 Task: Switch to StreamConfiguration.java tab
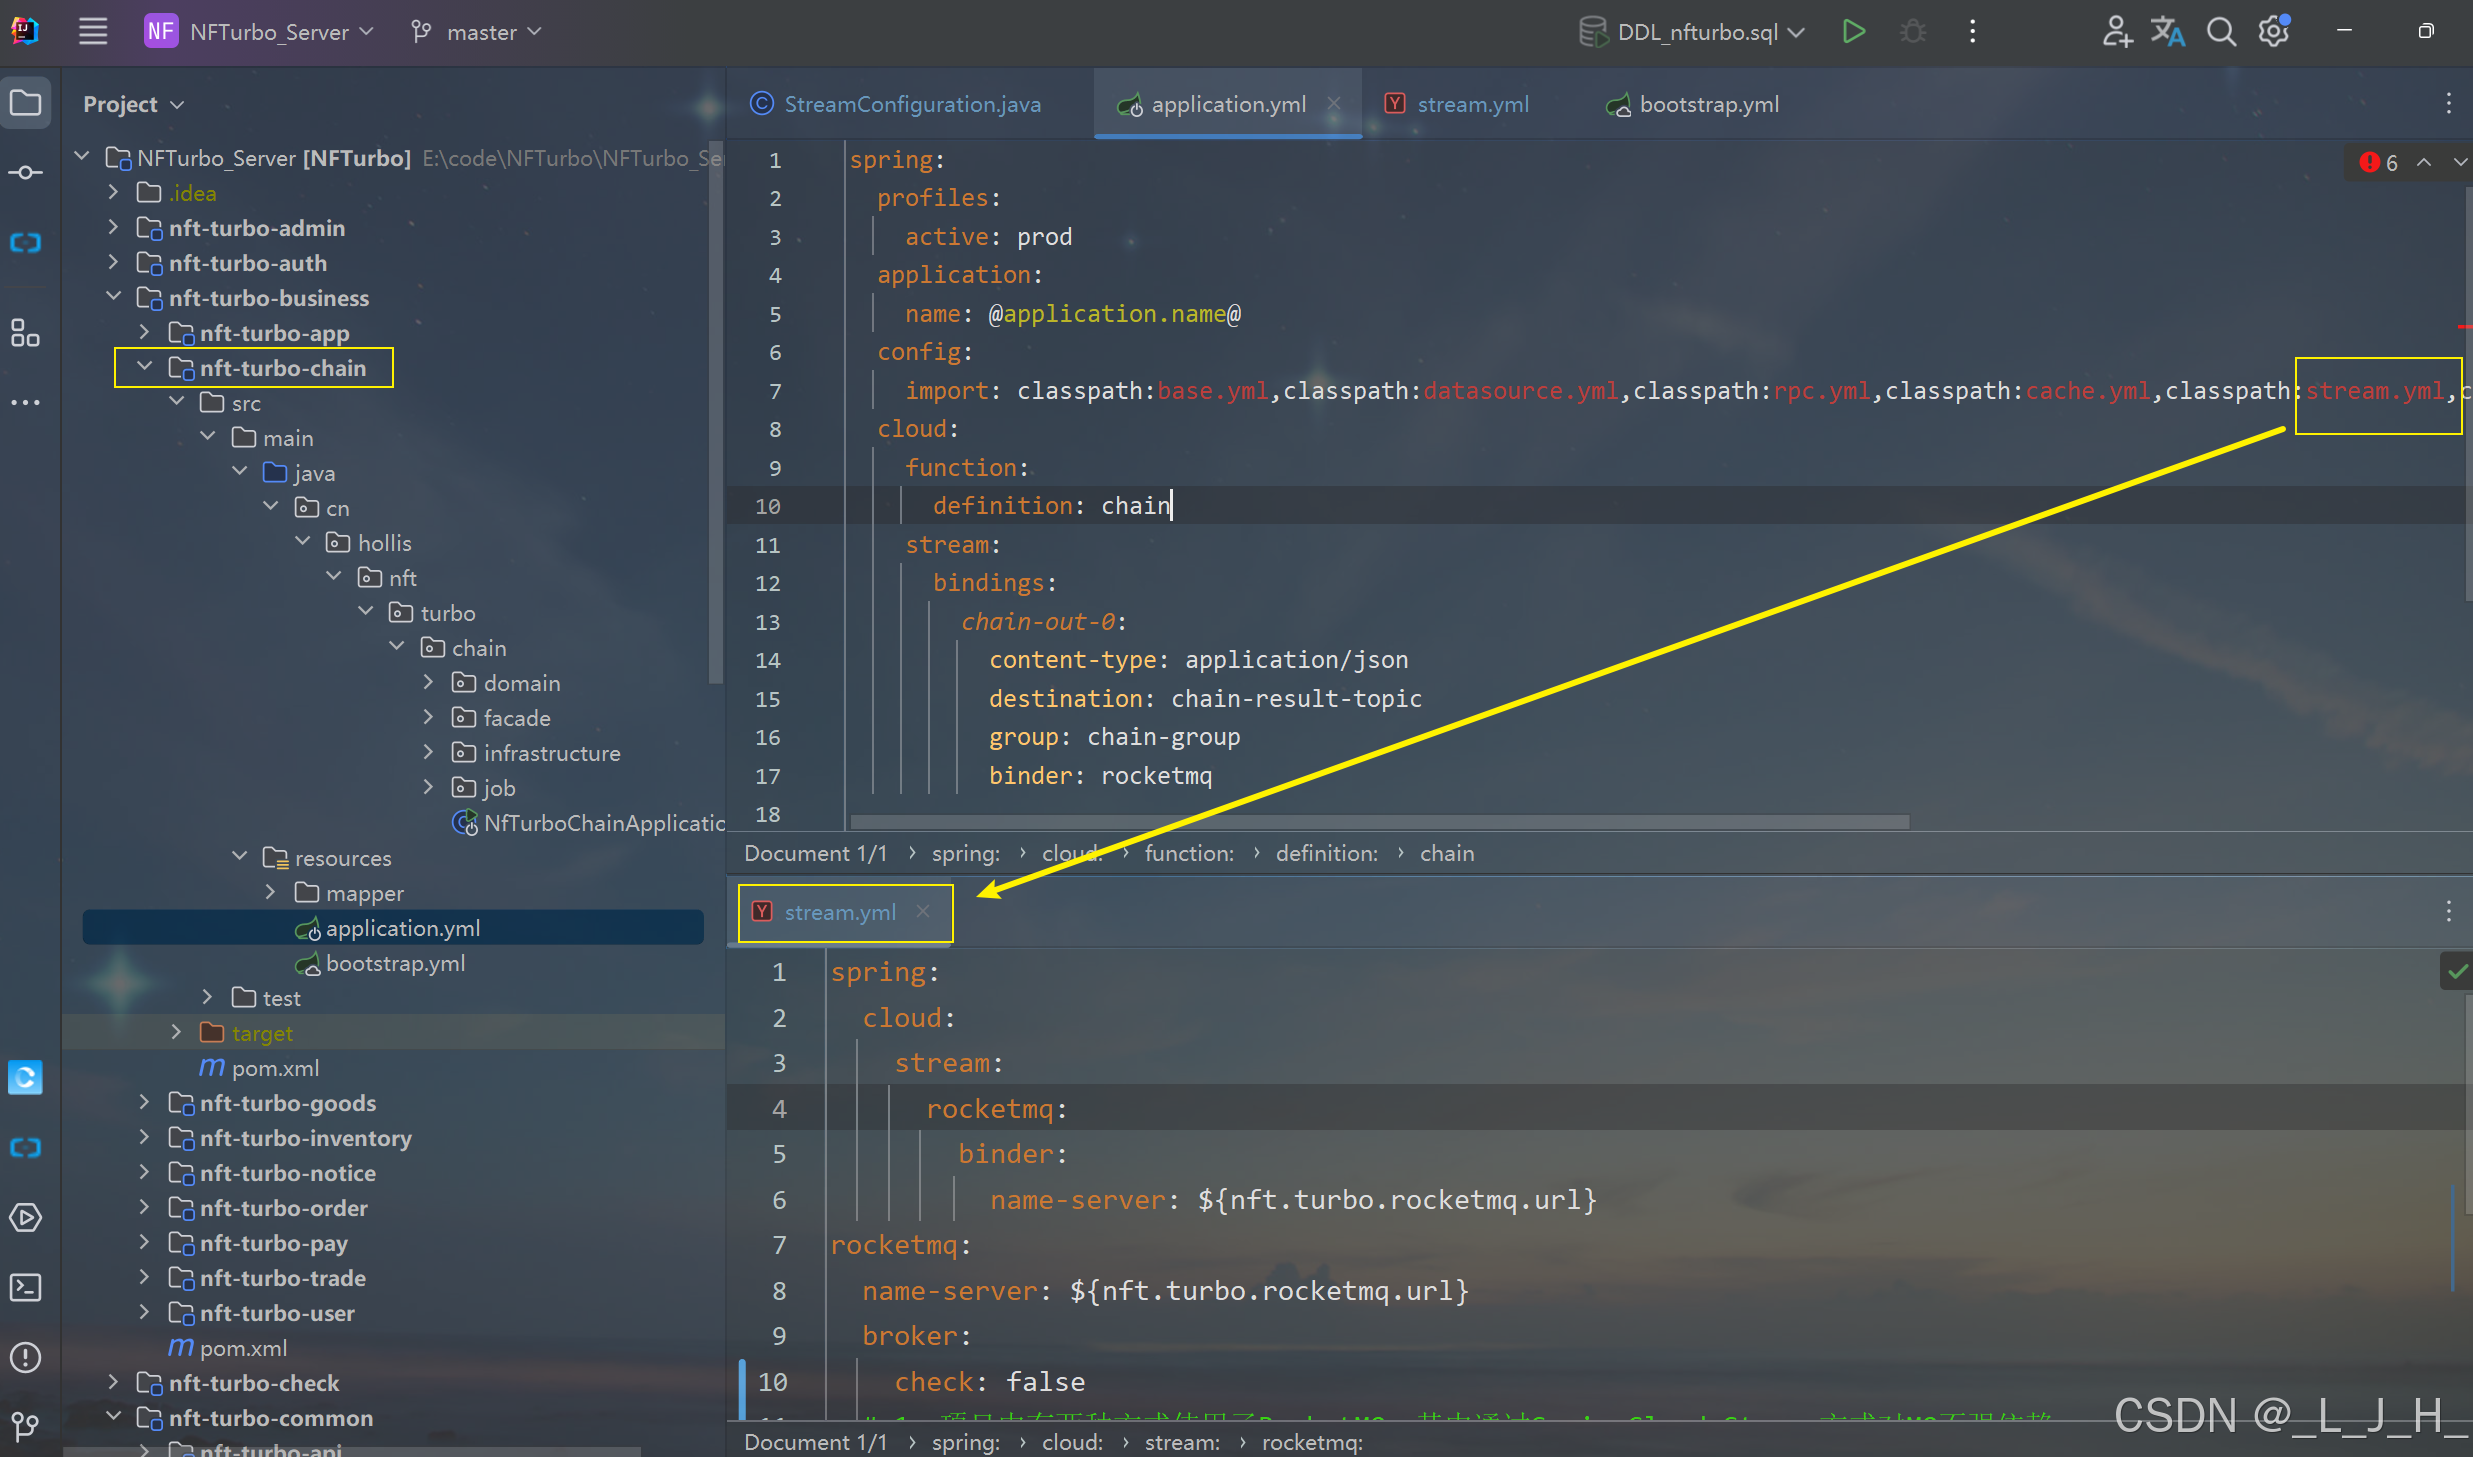pos(911,104)
